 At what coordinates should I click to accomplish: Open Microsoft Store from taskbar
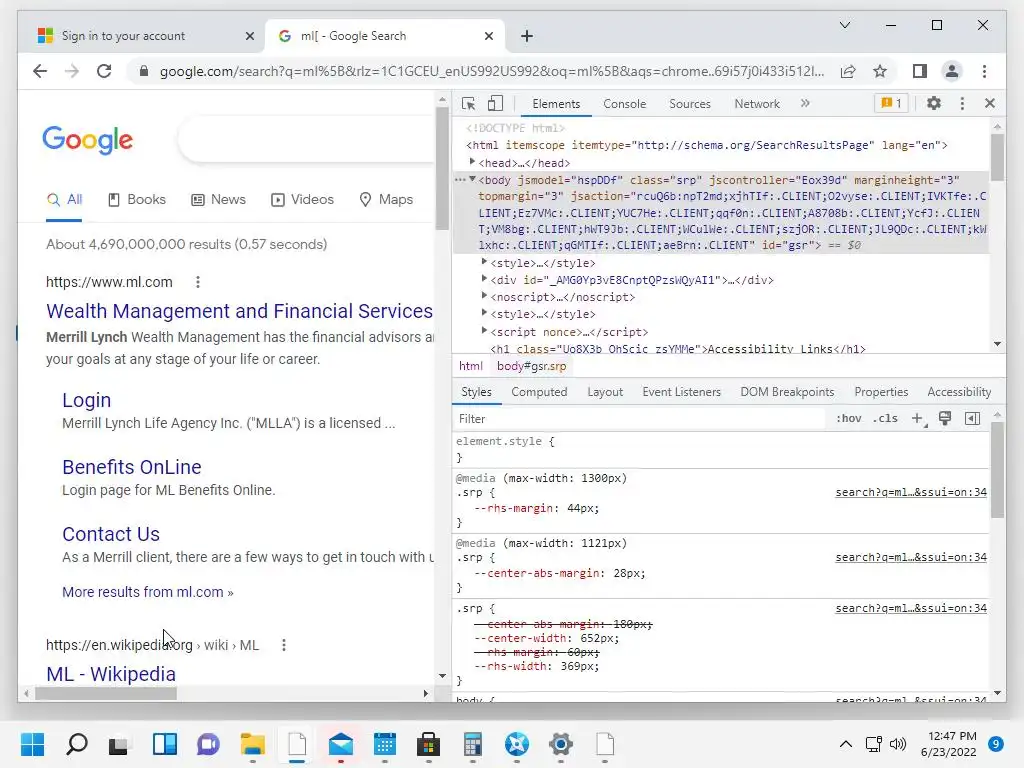(x=428, y=744)
